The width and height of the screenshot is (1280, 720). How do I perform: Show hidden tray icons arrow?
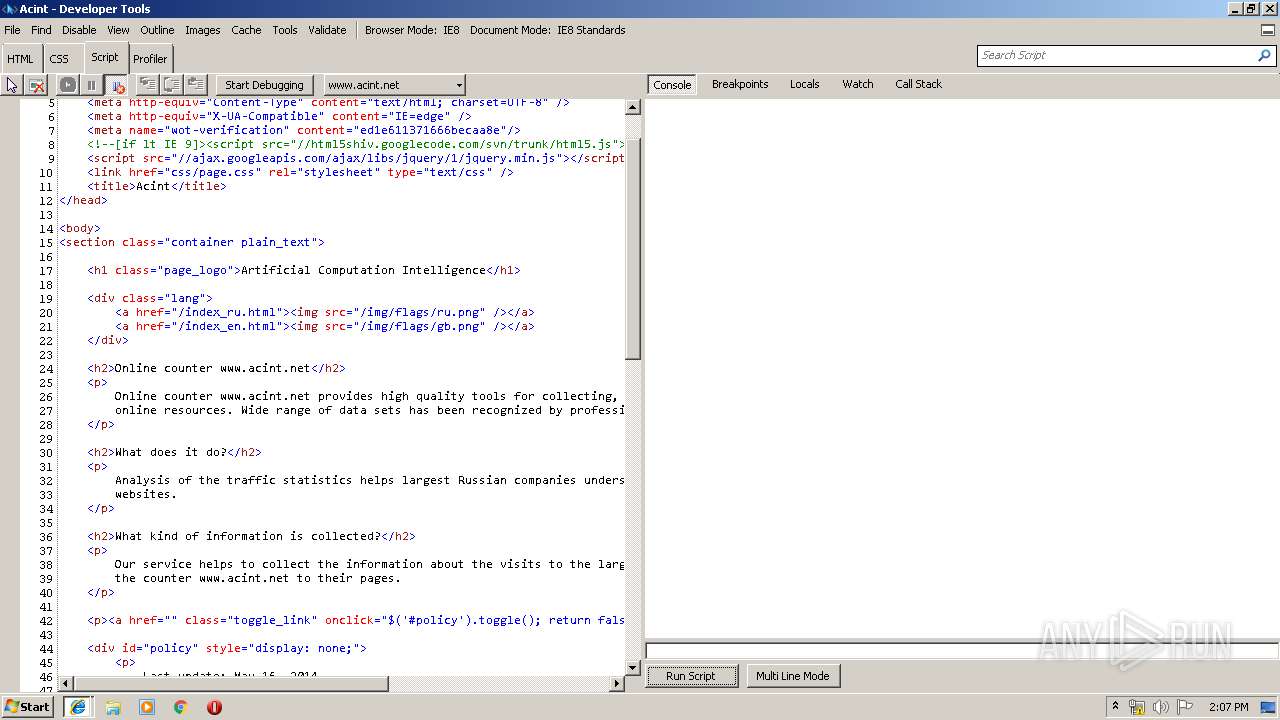(1115, 706)
